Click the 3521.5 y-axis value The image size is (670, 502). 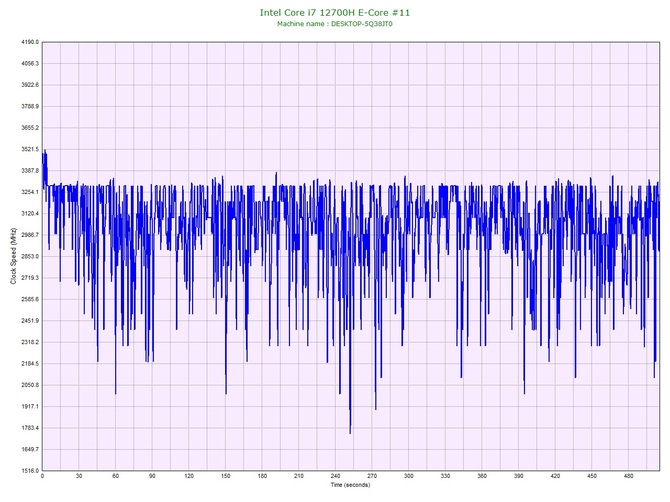coord(30,149)
